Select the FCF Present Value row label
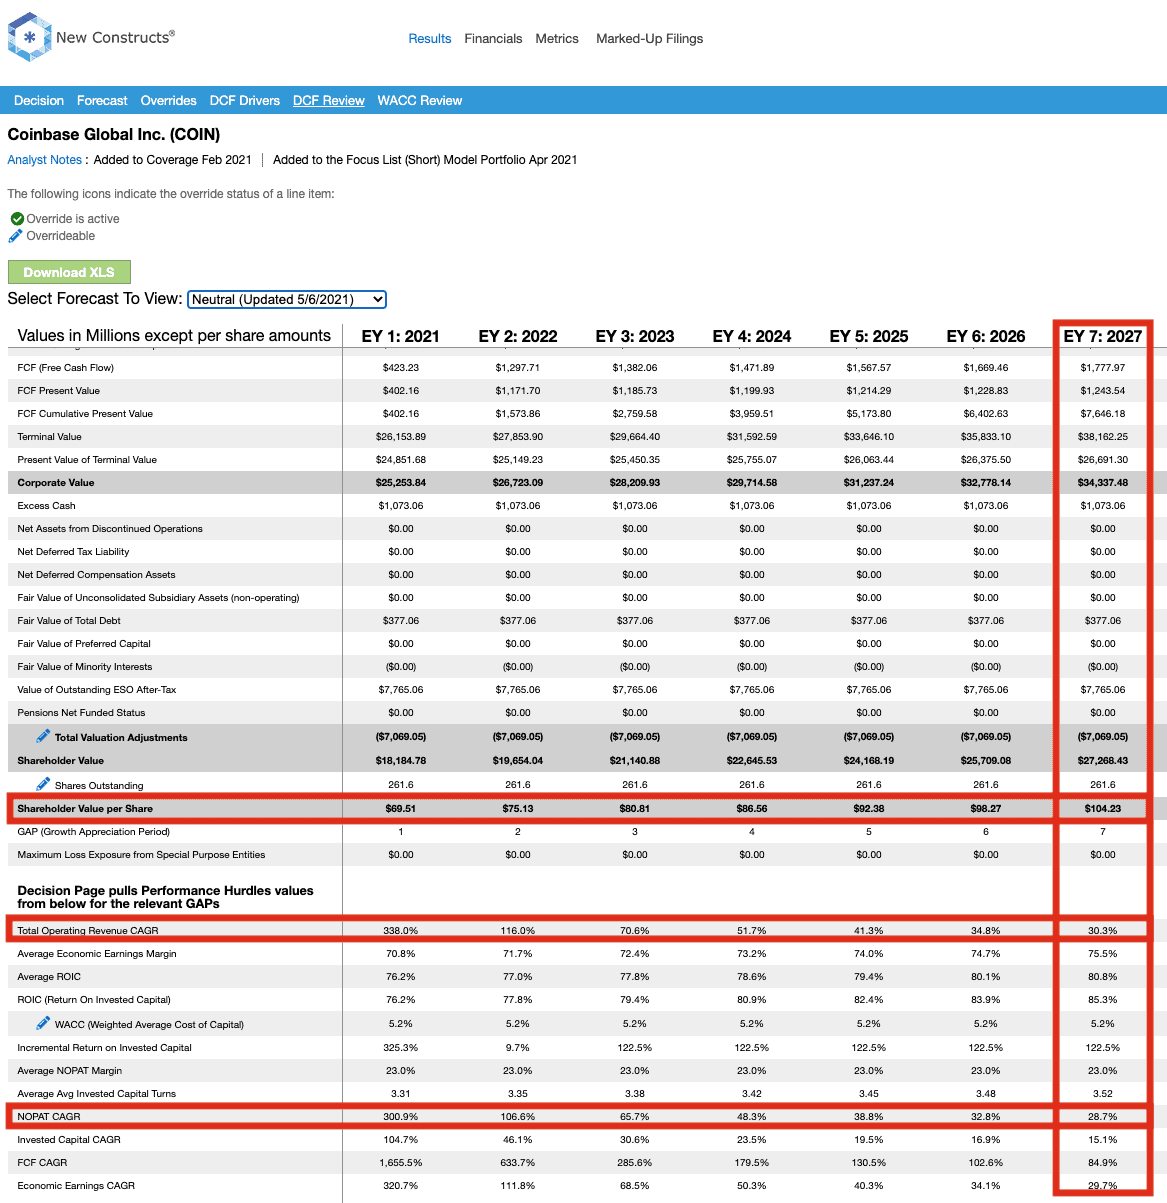 pyautogui.click(x=59, y=391)
